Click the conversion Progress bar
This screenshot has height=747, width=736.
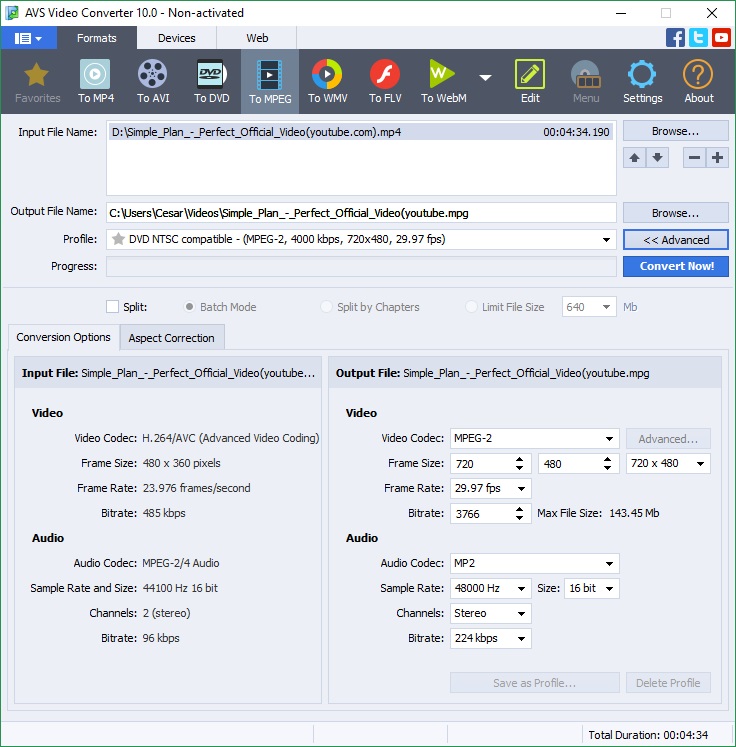[361, 266]
